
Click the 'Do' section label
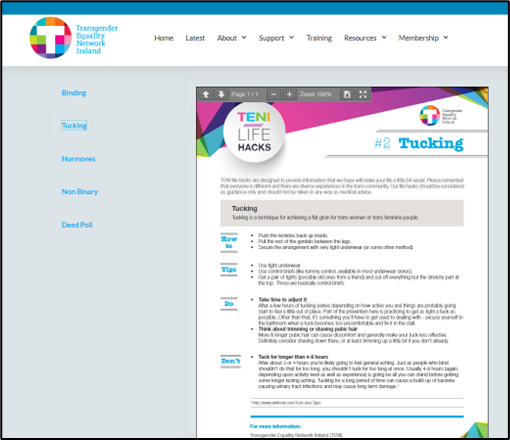(x=229, y=304)
